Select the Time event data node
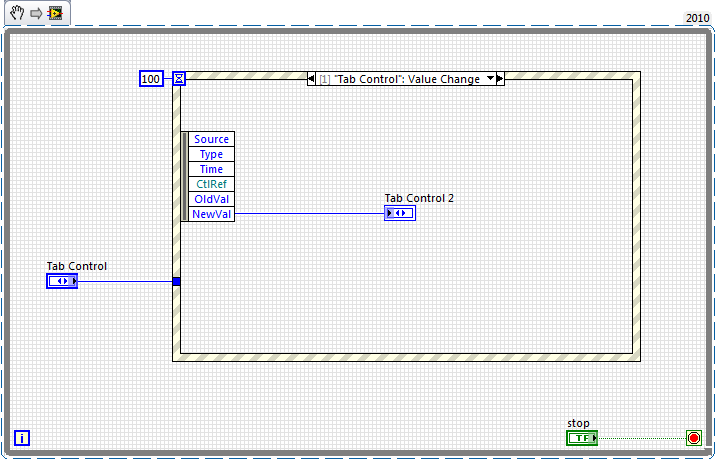The image size is (716, 460). [x=211, y=169]
